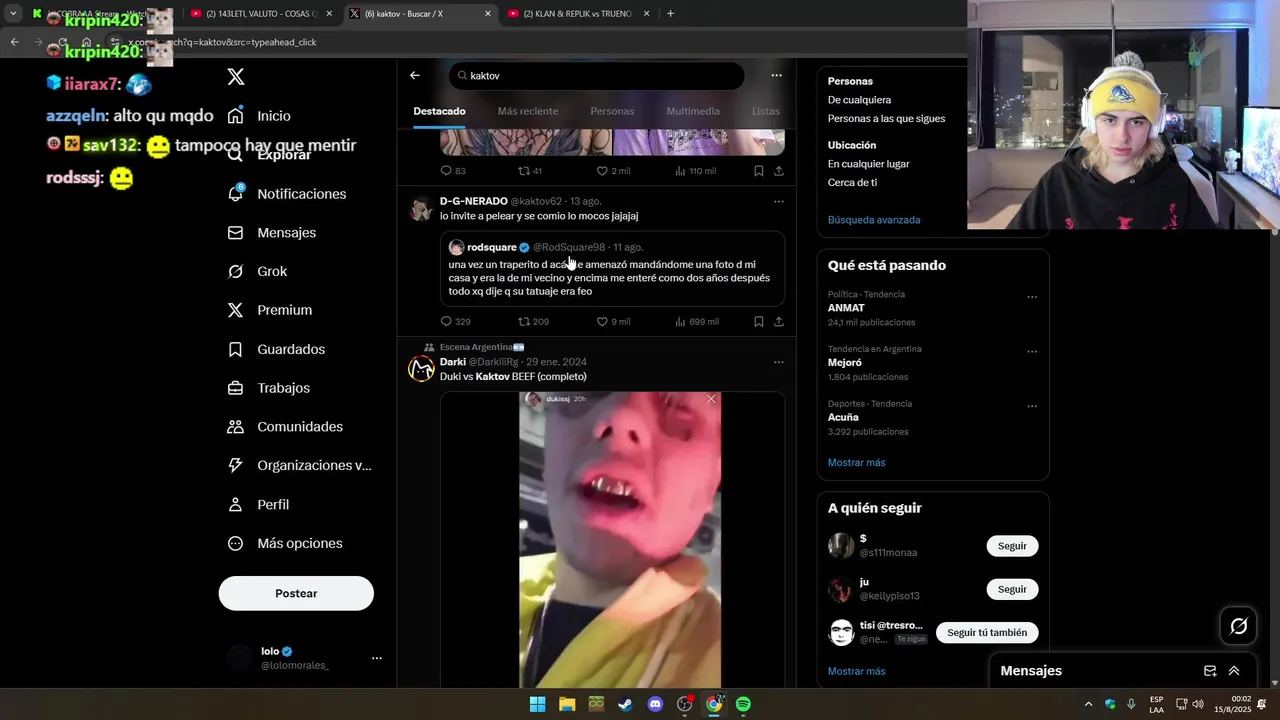Open Acuña trend options menu

pyautogui.click(x=1032, y=406)
